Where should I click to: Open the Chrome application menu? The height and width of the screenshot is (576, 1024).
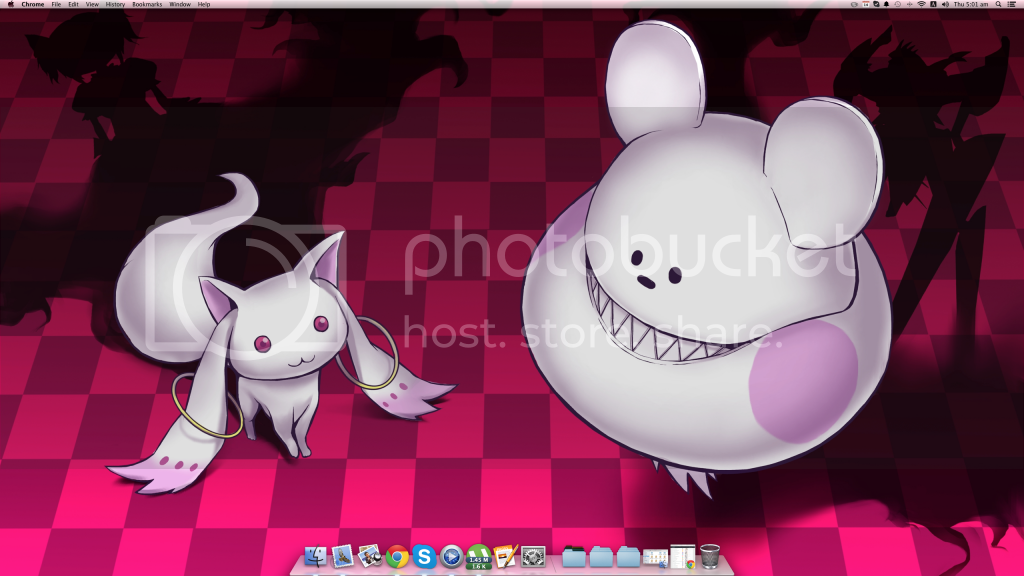click(x=32, y=5)
